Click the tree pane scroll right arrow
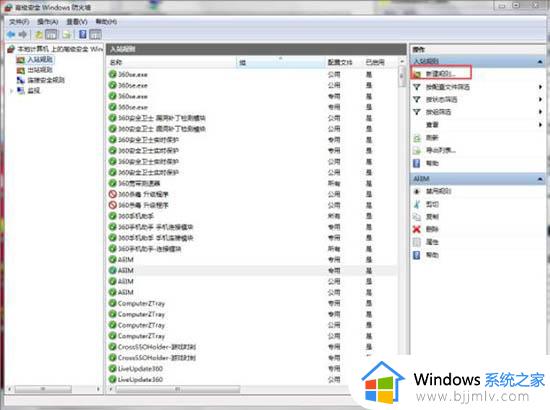550x410 pixels. (98, 389)
